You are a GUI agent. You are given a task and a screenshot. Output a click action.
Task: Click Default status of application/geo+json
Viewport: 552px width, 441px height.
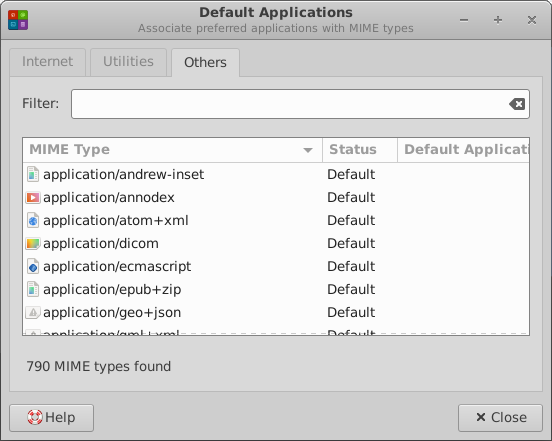pos(351,313)
